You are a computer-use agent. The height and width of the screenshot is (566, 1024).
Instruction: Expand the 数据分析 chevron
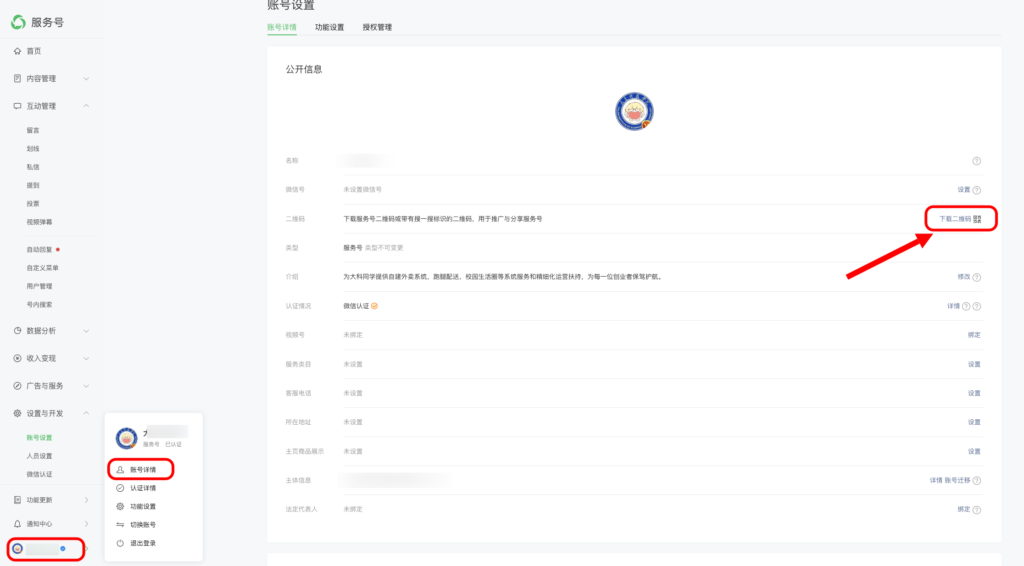pos(86,331)
